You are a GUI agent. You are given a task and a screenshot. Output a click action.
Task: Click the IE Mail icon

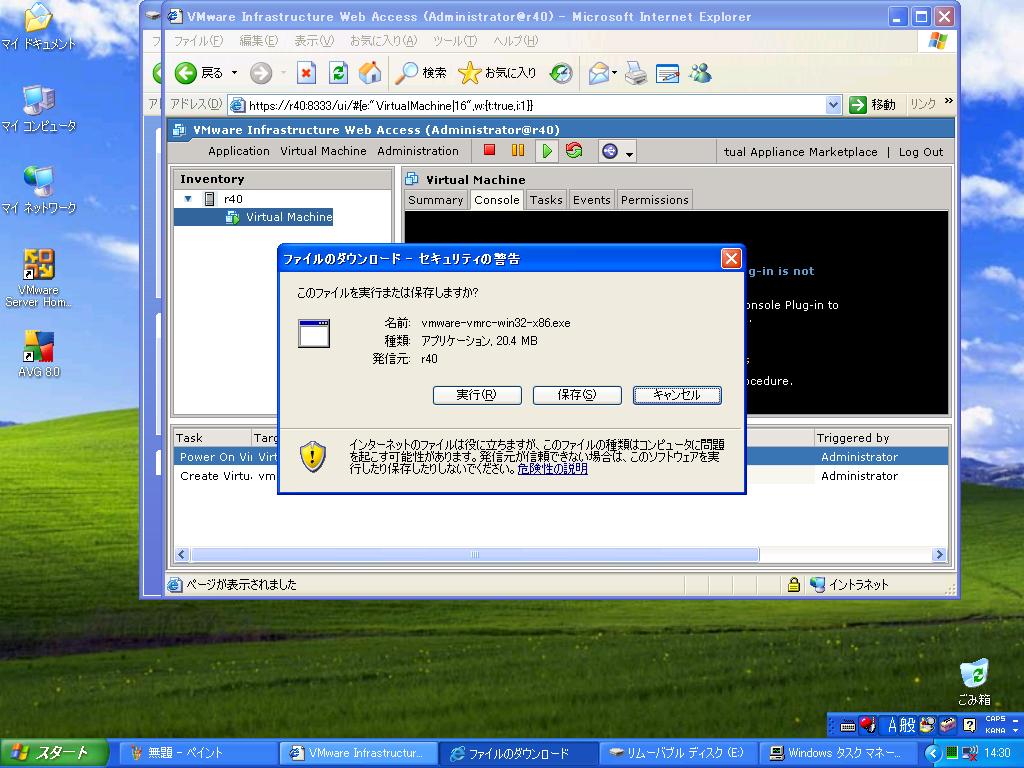coord(598,73)
